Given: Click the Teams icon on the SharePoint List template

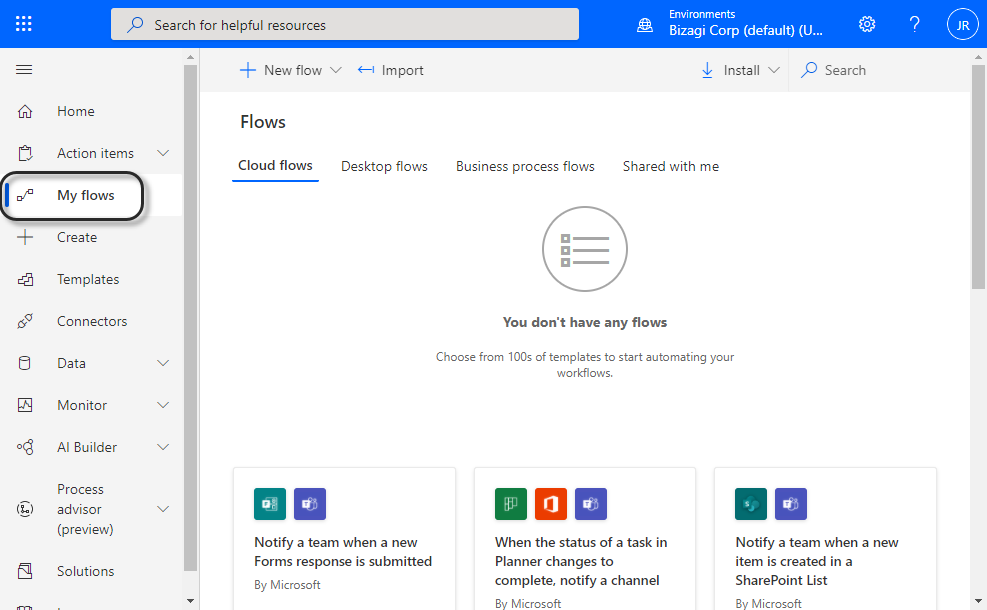Looking at the screenshot, I should (x=791, y=504).
